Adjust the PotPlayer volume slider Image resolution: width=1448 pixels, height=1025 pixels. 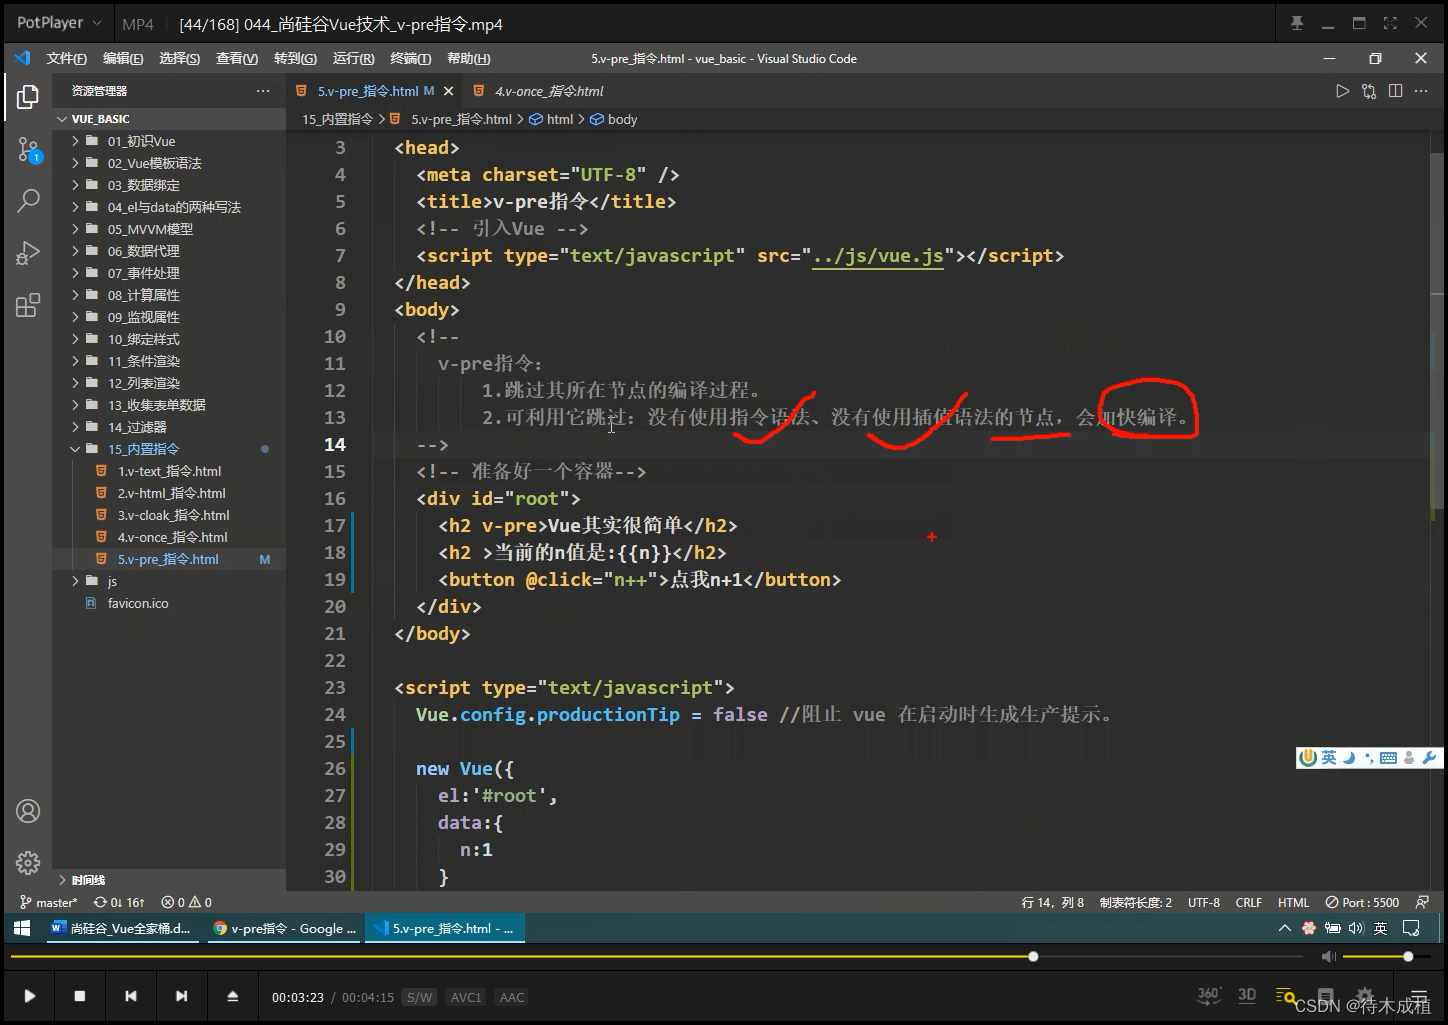pyautogui.click(x=1385, y=957)
